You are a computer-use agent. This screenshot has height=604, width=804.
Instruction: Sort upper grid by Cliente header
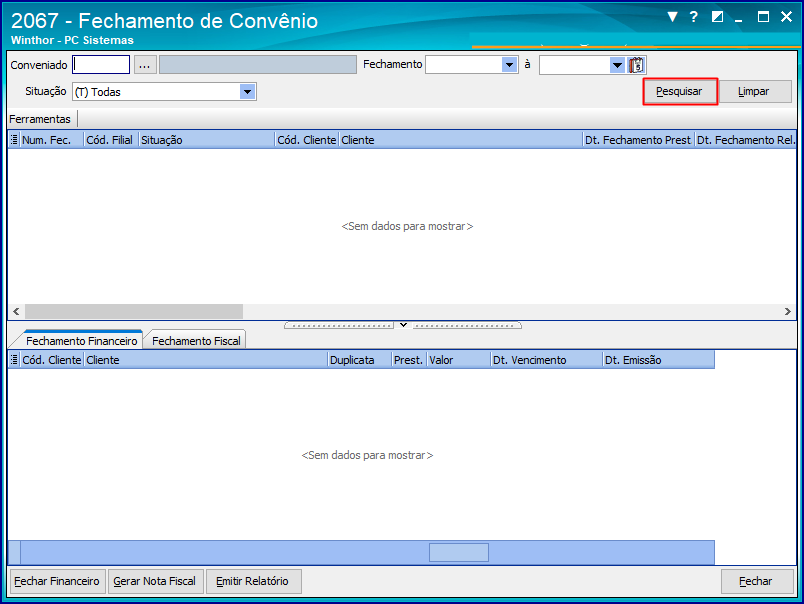(460, 139)
